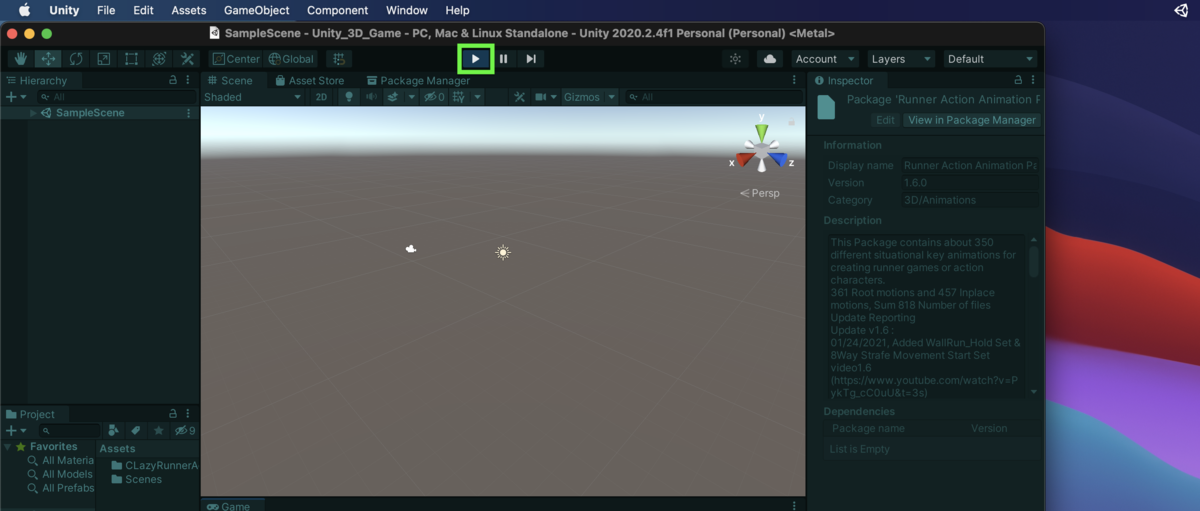
Task: Open scene effects dropdown arrow
Action: [410, 97]
